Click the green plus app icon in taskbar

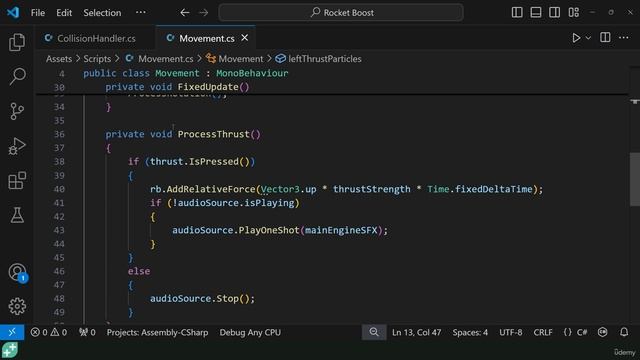tap(9, 350)
